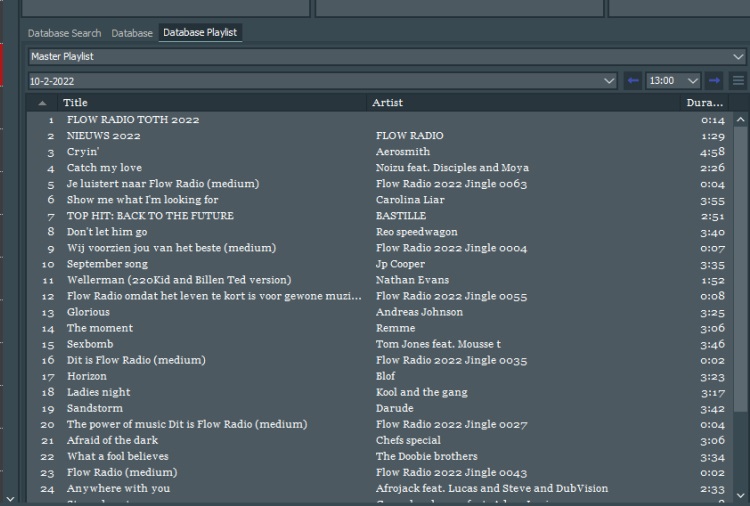This screenshot has height=506, width=750.
Task: Sort by the Title column header
Action: (210, 102)
